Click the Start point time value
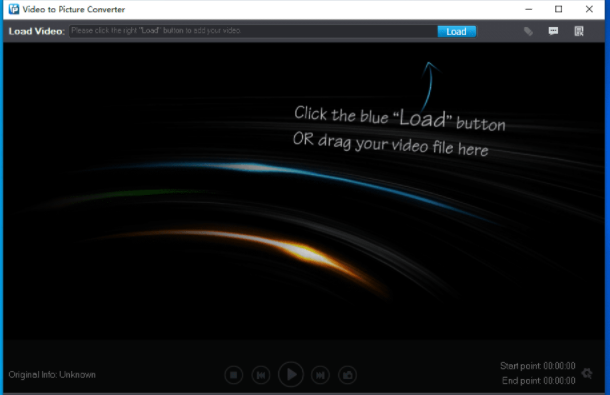The width and height of the screenshot is (610, 395). click(559, 366)
